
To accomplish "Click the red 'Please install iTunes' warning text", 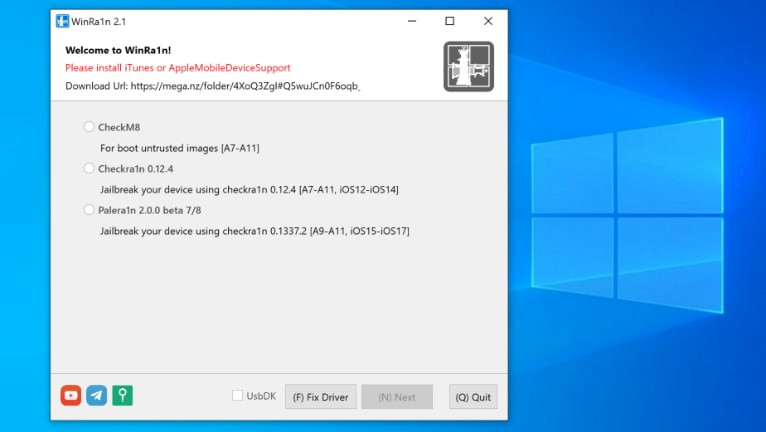I will (x=178, y=68).
